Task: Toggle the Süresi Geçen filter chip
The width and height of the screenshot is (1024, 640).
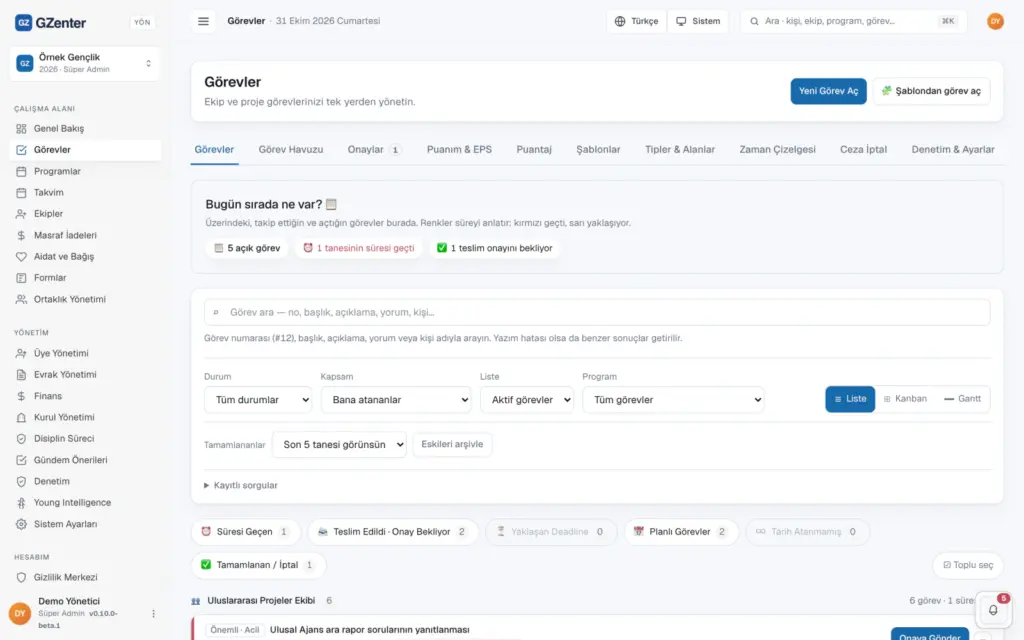Action: pyautogui.click(x=245, y=532)
